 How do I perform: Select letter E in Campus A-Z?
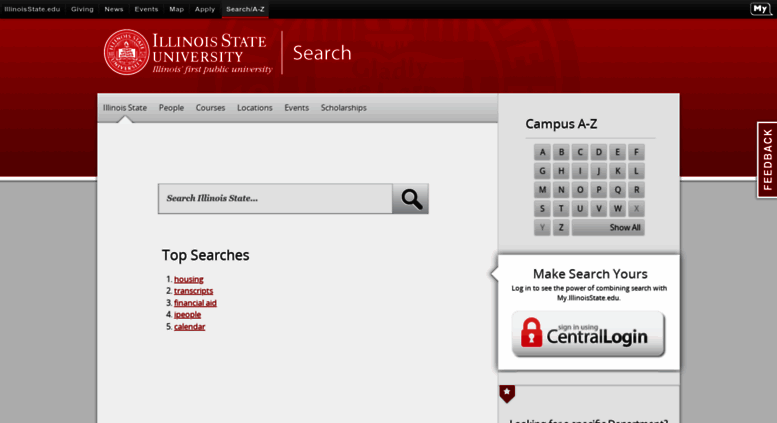point(617,152)
